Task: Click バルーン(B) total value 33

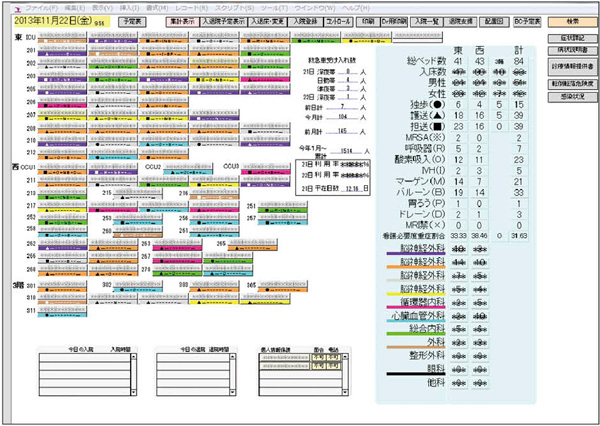Action: tap(518, 193)
